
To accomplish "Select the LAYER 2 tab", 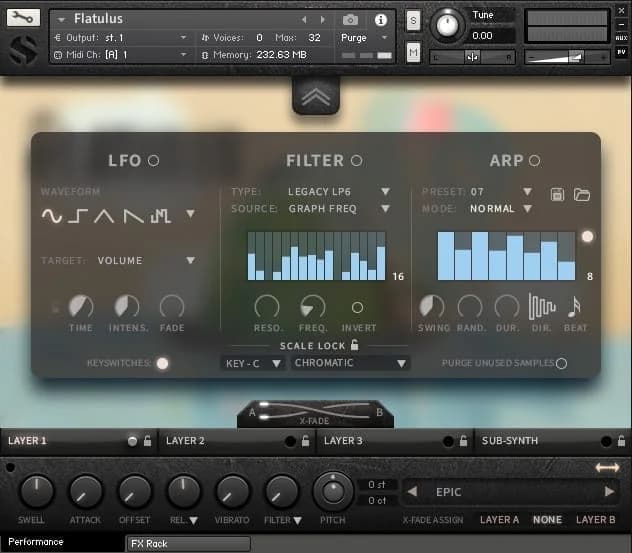I will (x=186, y=440).
